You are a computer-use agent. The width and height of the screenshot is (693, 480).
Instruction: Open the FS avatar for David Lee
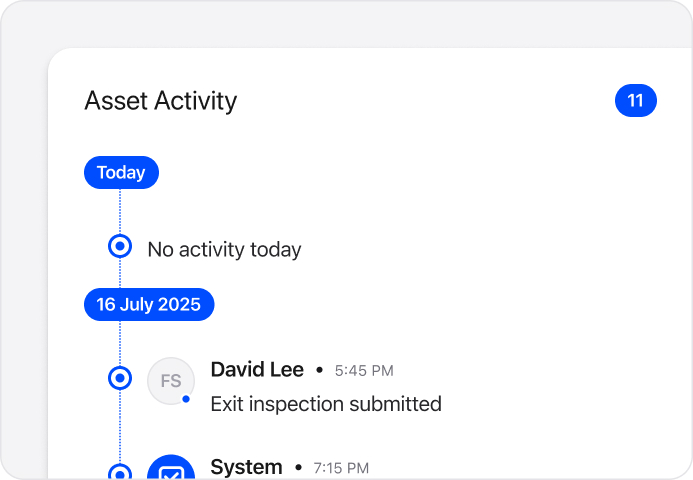pos(171,381)
